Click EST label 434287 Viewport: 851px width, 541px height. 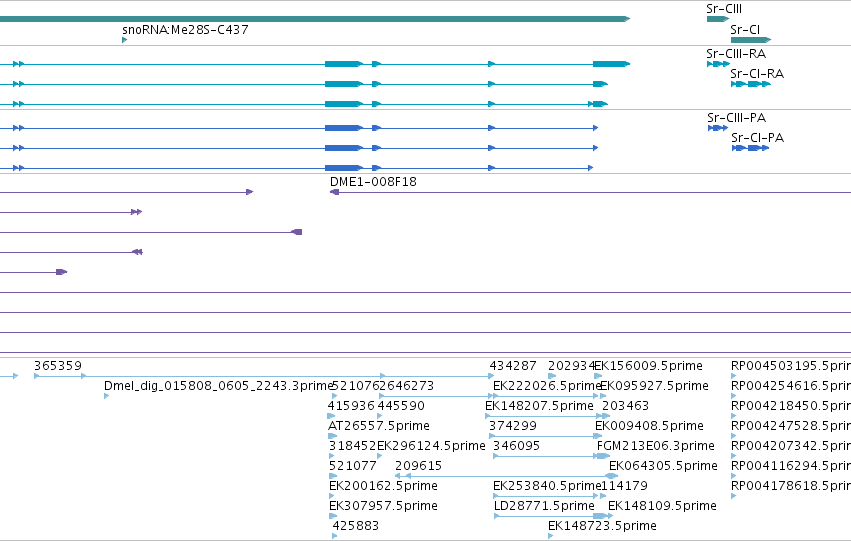click(513, 366)
